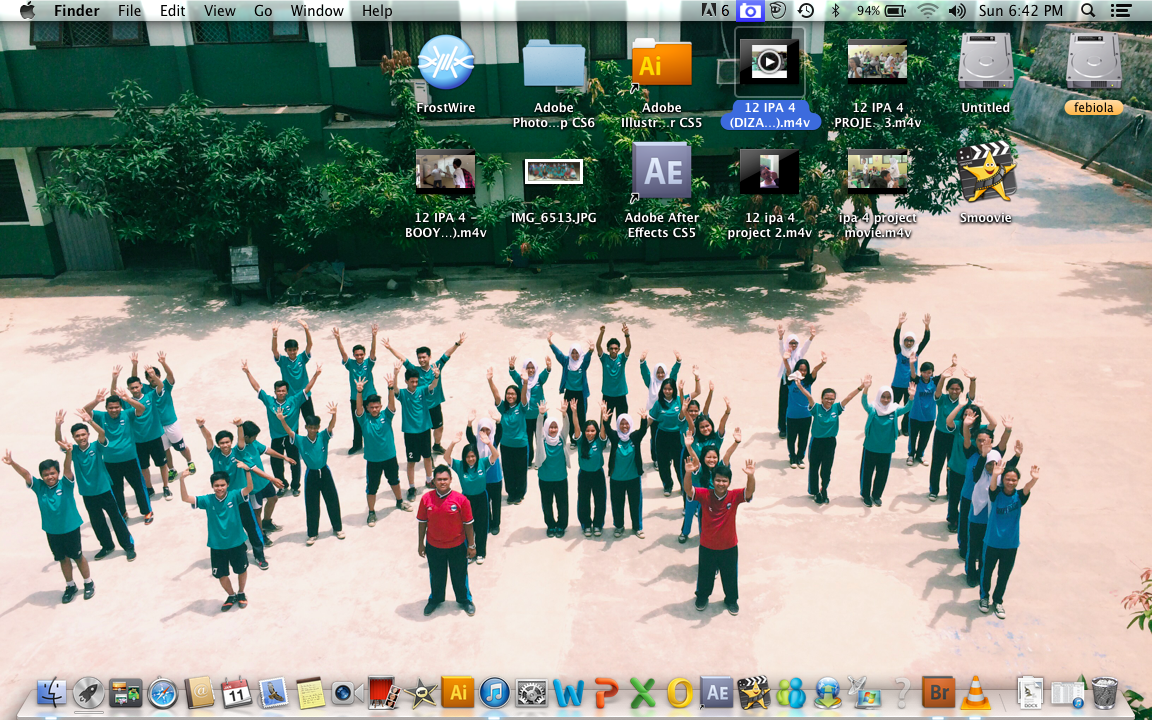Launch VLC media player from the Dock
The width and height of the screenshot is (1152, 720).
975,693
